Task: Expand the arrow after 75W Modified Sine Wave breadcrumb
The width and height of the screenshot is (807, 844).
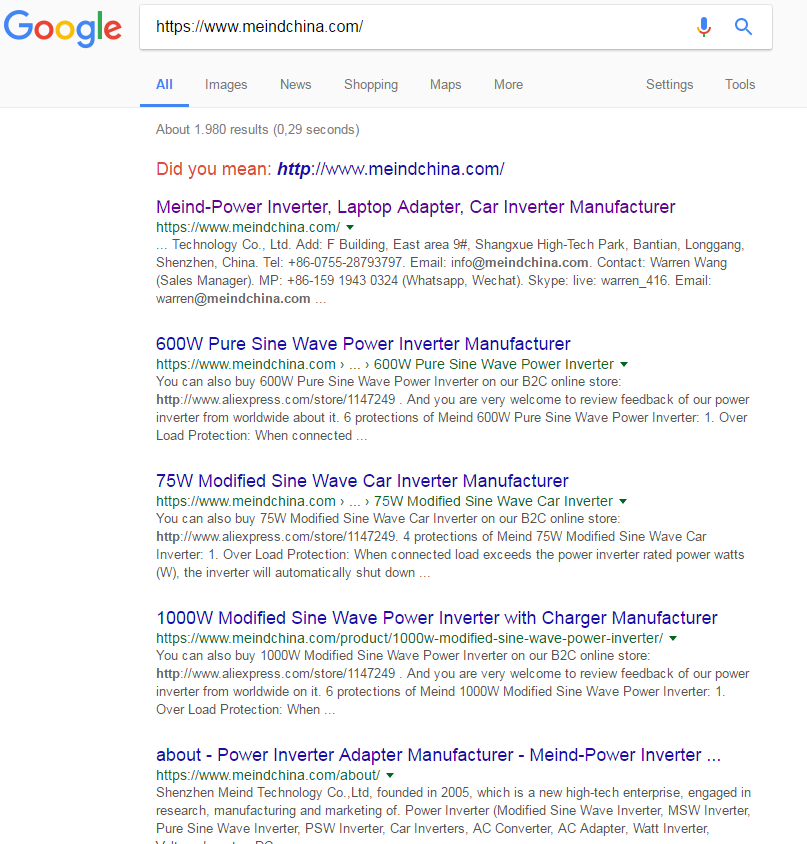Action: (x=623, y=501)
